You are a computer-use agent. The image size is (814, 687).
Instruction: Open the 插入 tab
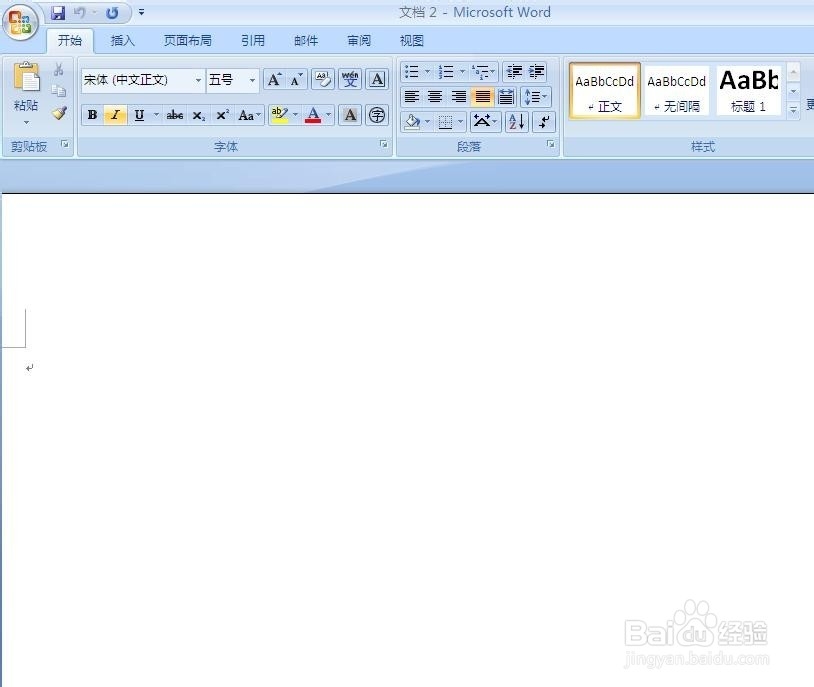pyautogui.click(x=123, y=41)
